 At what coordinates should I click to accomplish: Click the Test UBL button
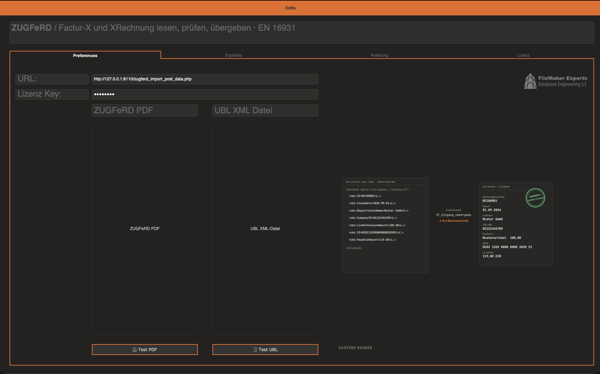click(x=265, y=350)
